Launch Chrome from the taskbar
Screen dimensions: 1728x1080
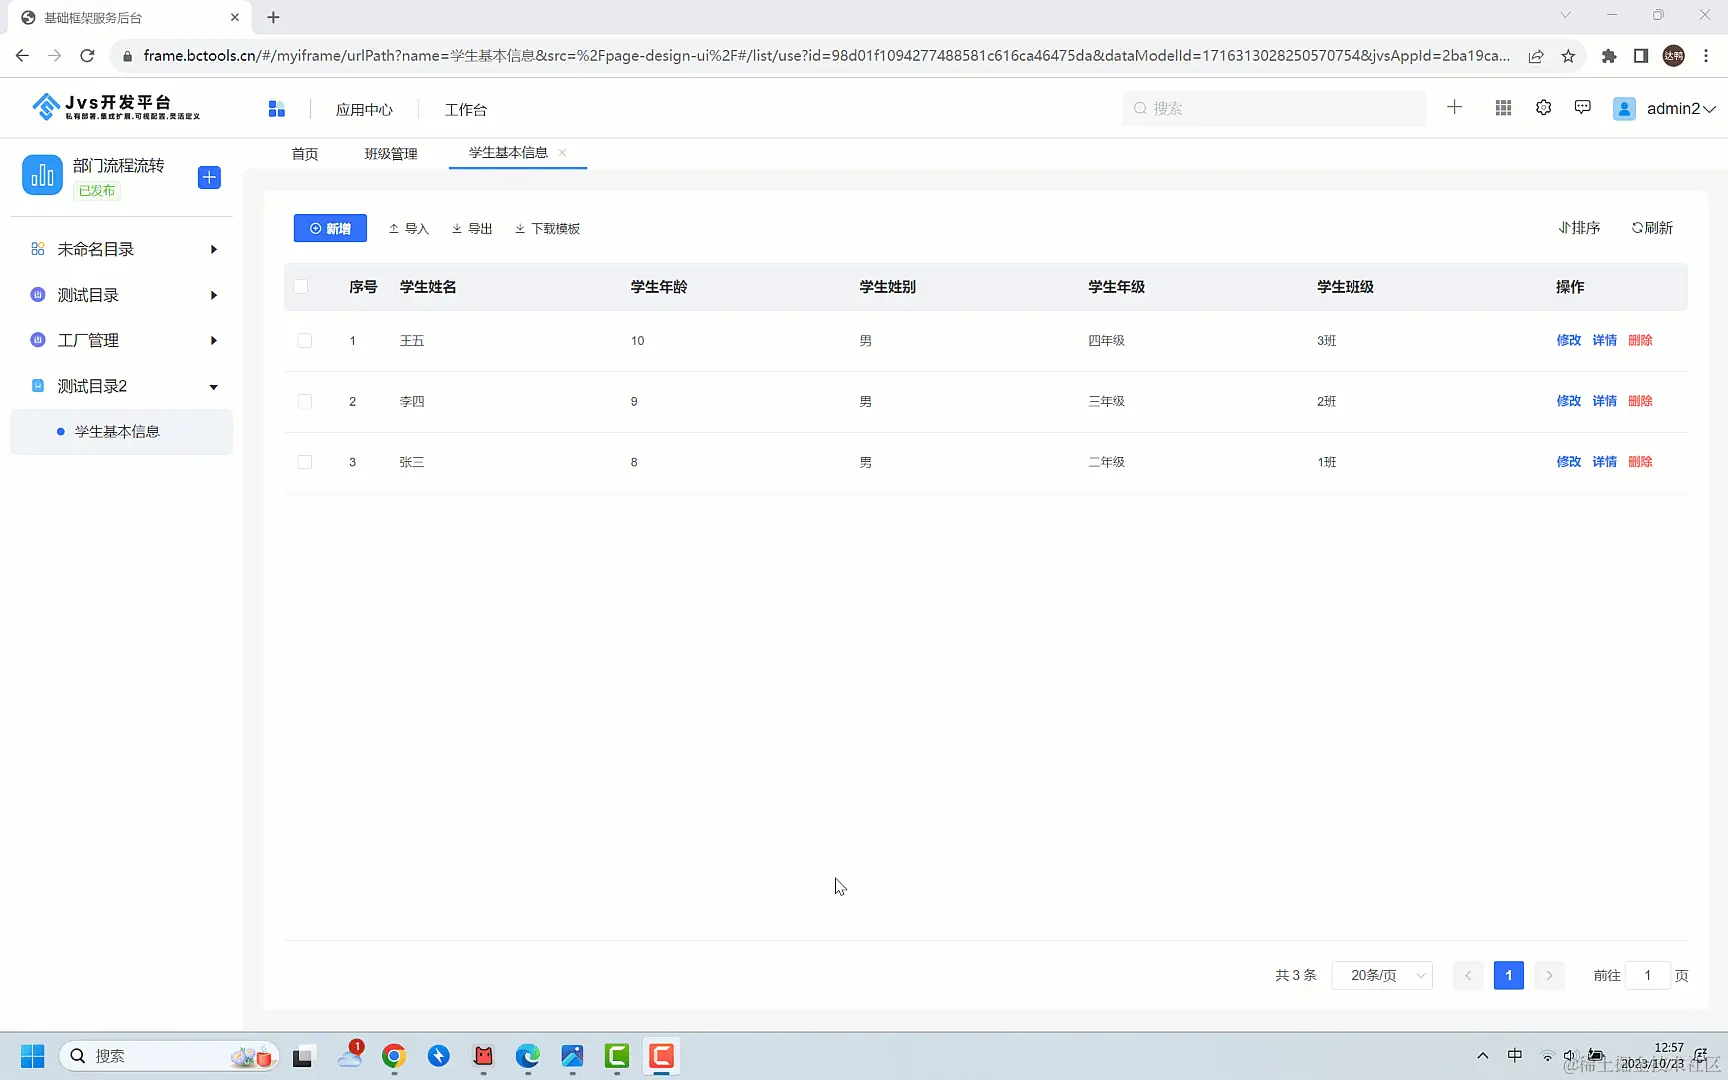394,1056
